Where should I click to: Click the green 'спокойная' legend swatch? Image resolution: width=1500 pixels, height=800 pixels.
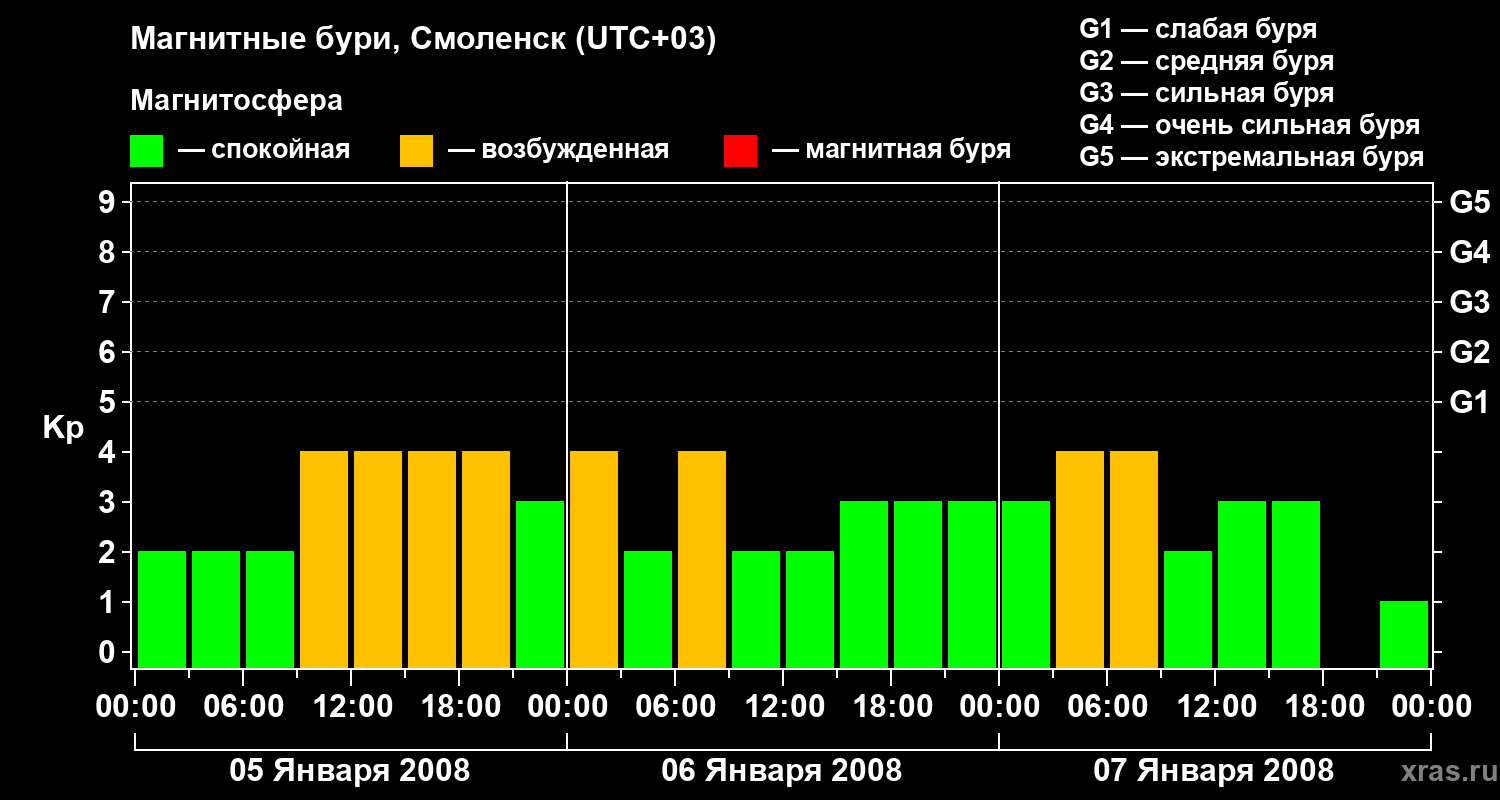tap(146, 151)
